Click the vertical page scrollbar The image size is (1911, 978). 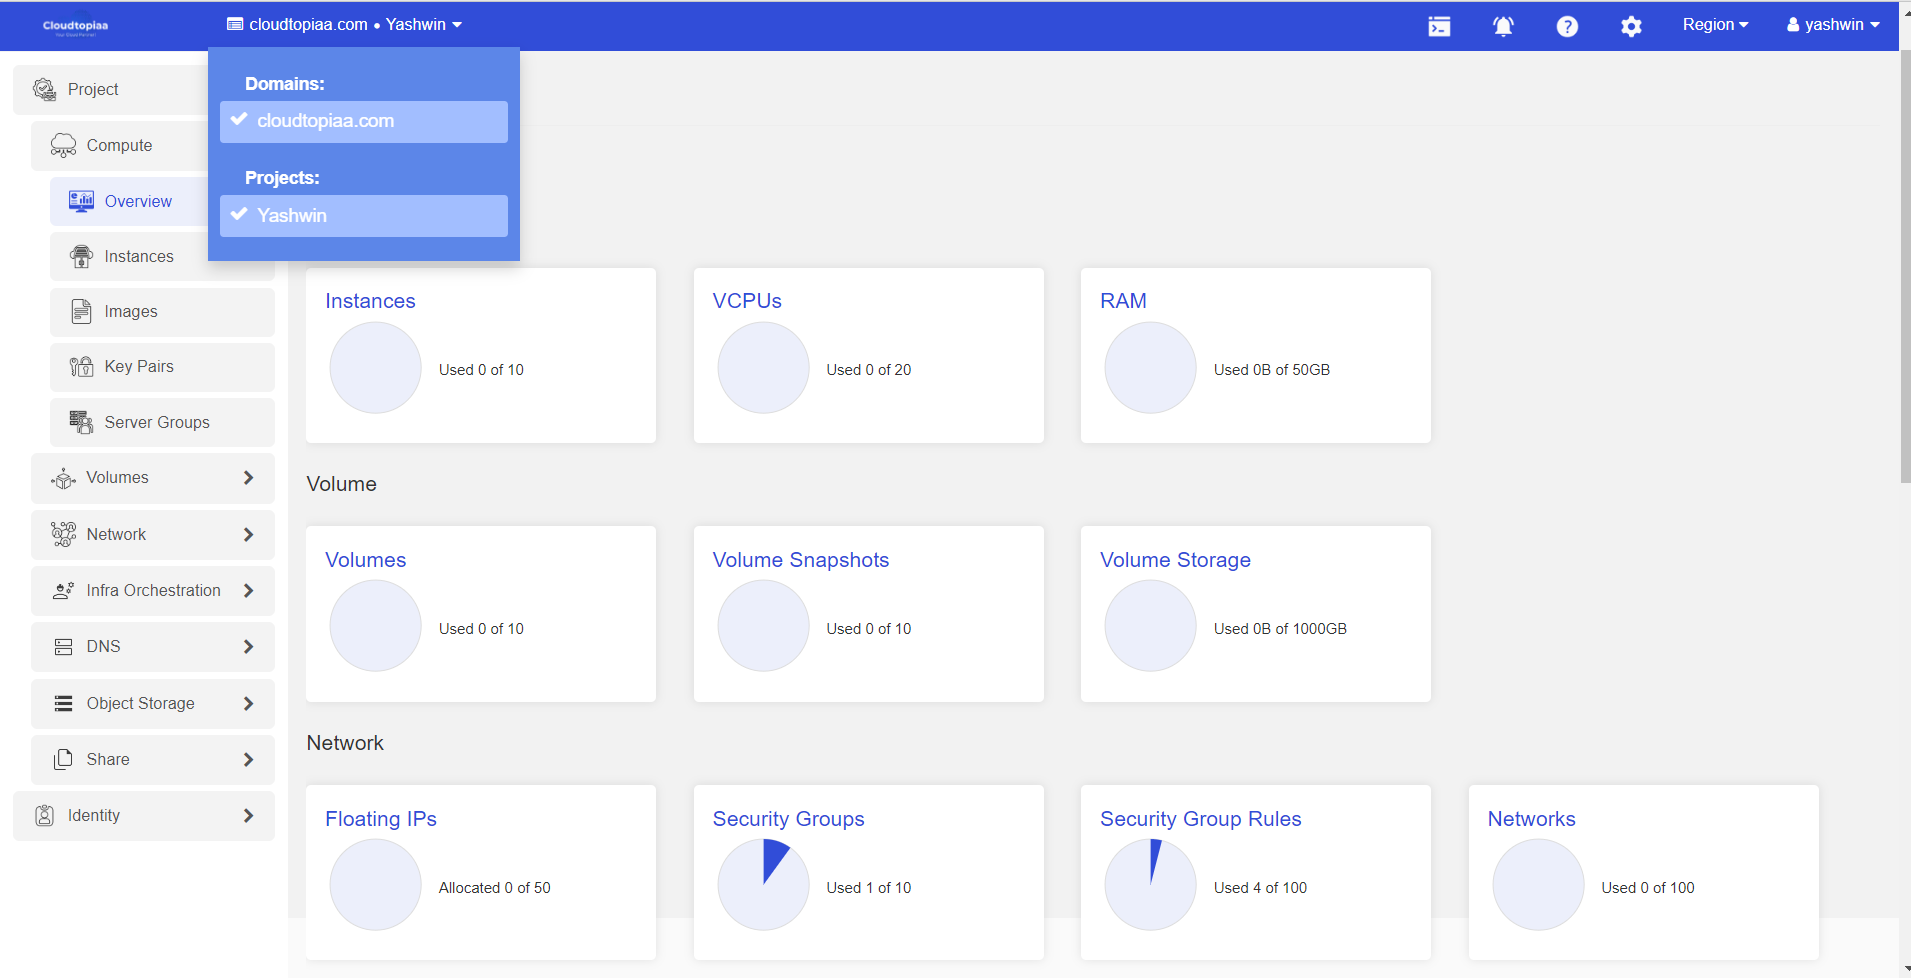(x=1904, y=300)
